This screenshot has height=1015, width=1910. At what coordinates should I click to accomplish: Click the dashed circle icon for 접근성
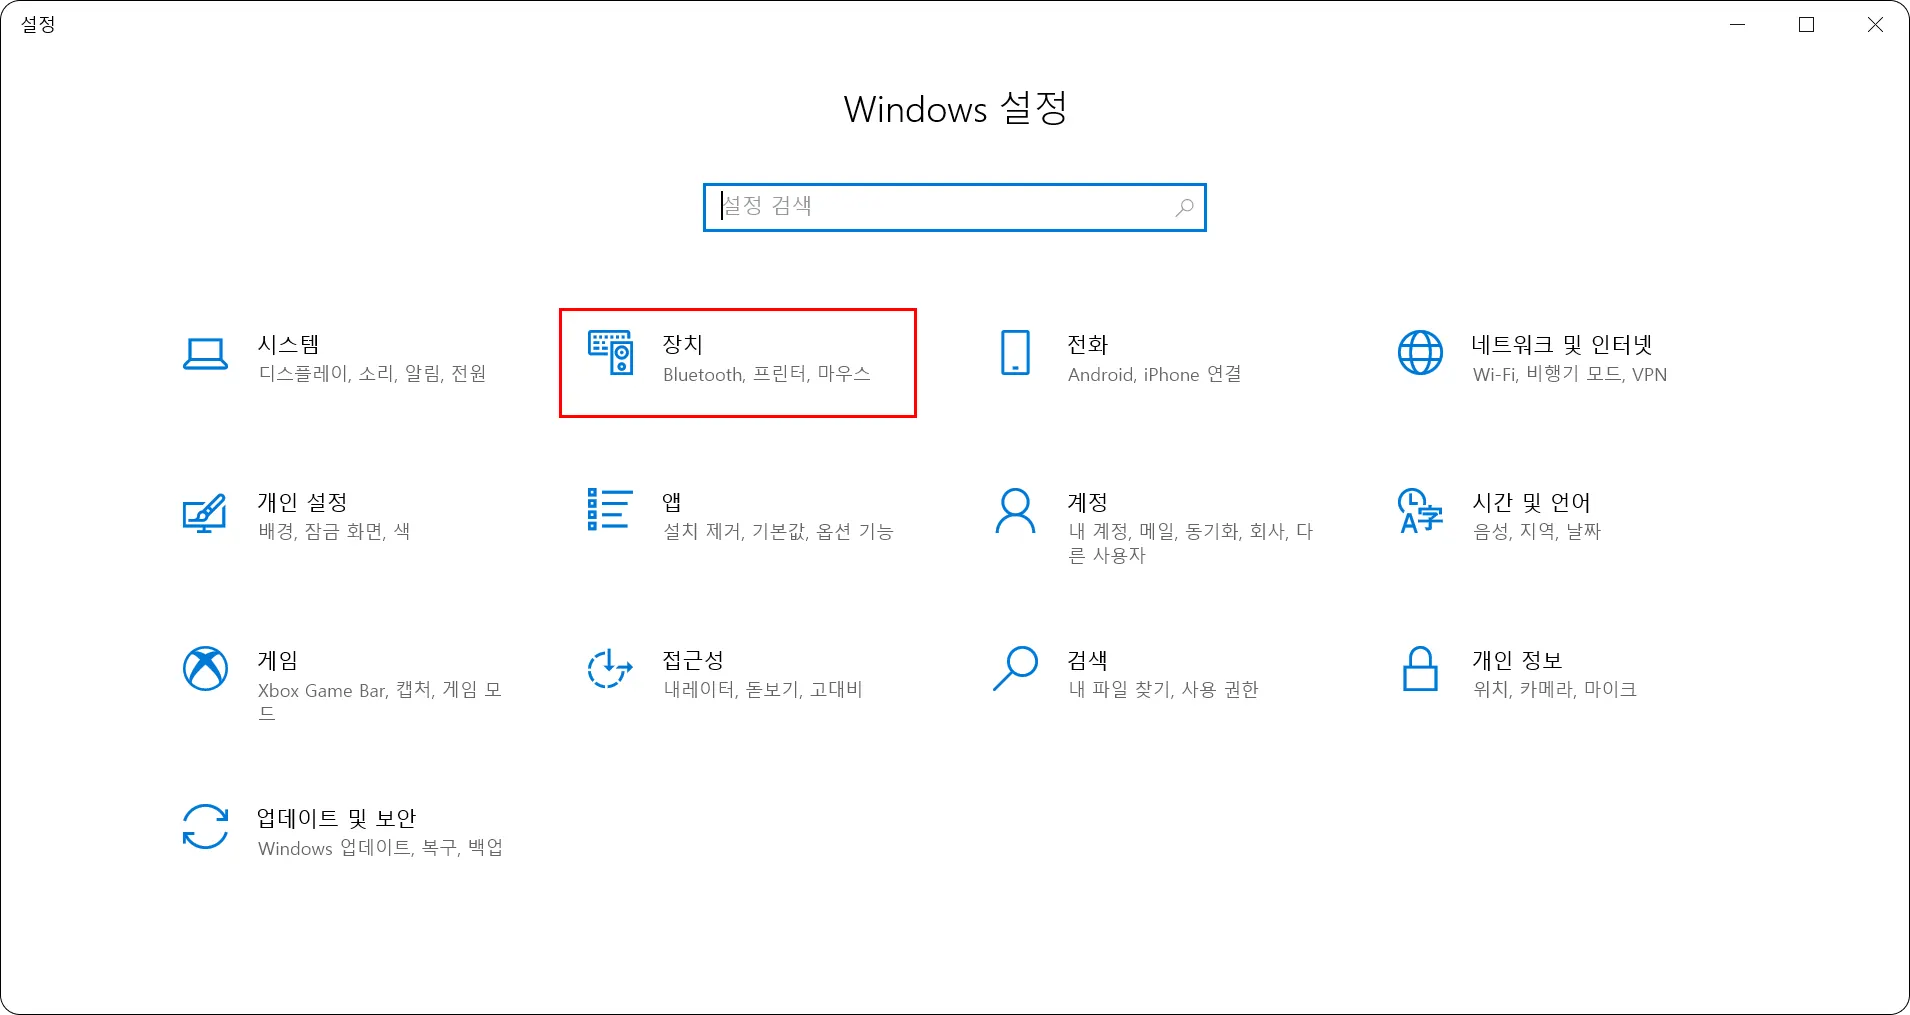610,669
